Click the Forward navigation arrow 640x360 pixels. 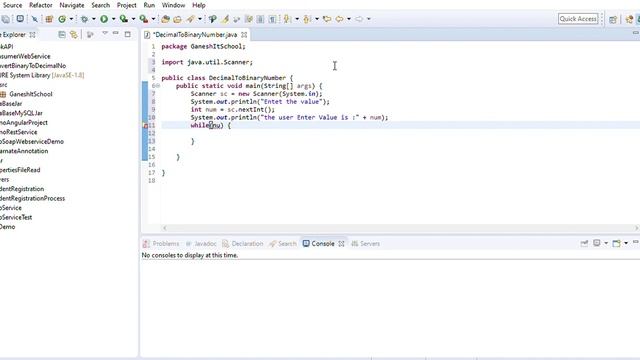[x=359, y=19]
